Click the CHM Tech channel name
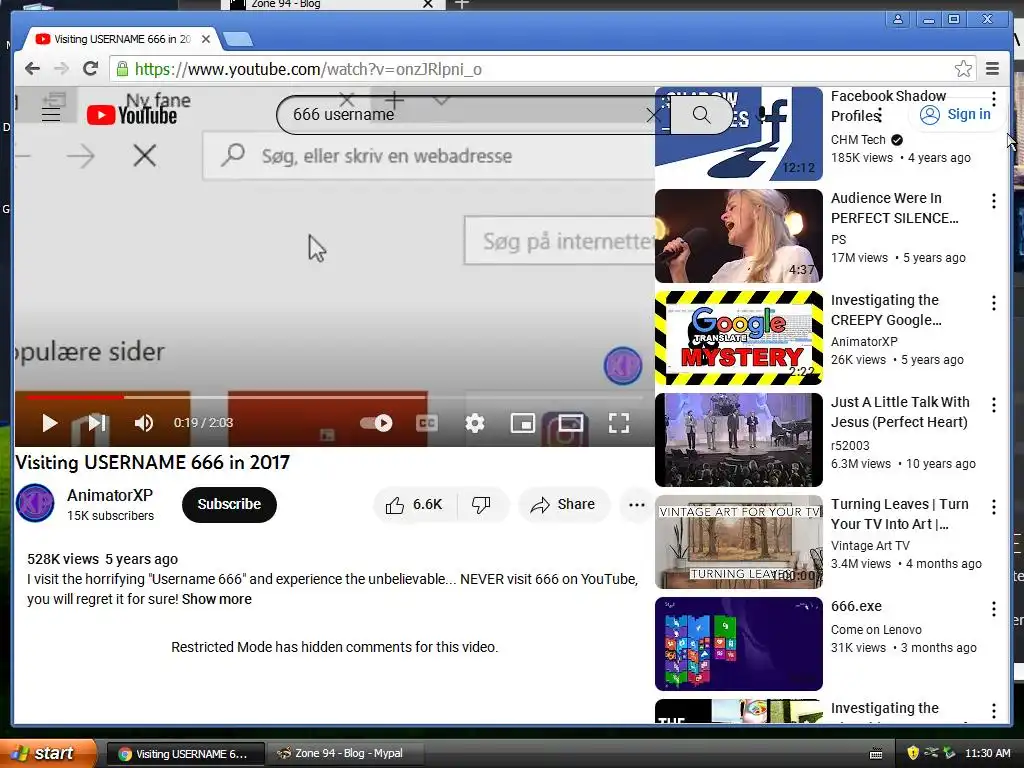Screen dimensions: 1024x768 click(x=857, y=140)
